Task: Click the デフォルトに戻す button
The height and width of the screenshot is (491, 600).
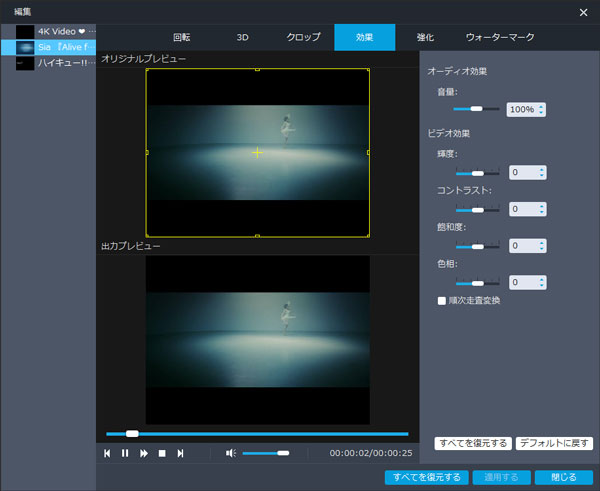Action: click(x=554, y=444)
